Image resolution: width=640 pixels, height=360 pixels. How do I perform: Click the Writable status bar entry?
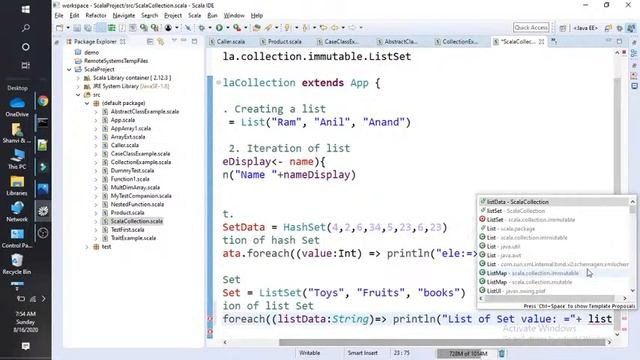pos(309,353)
